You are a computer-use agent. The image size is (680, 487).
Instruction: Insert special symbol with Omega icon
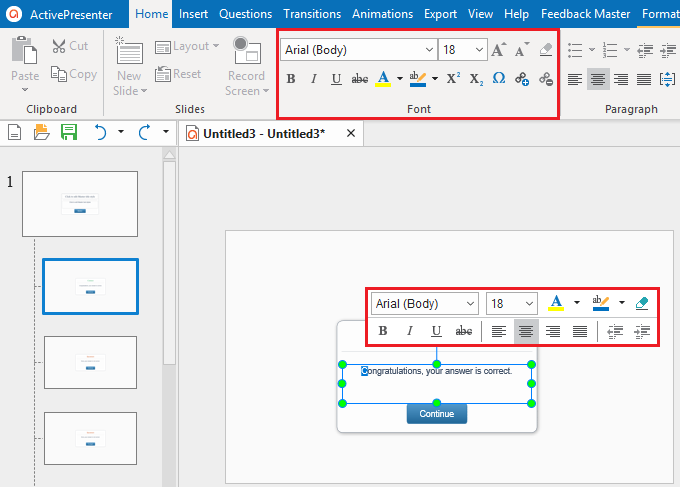[x=499, y=78]
